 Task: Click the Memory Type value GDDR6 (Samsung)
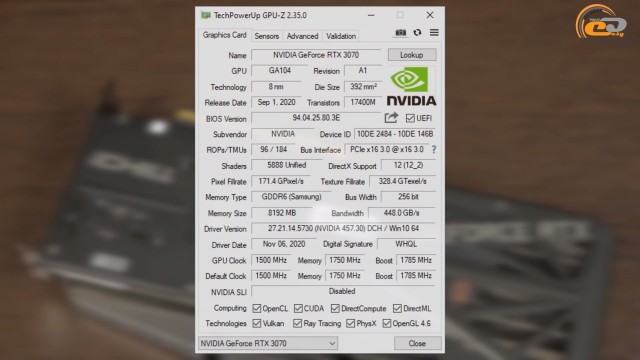292,197
